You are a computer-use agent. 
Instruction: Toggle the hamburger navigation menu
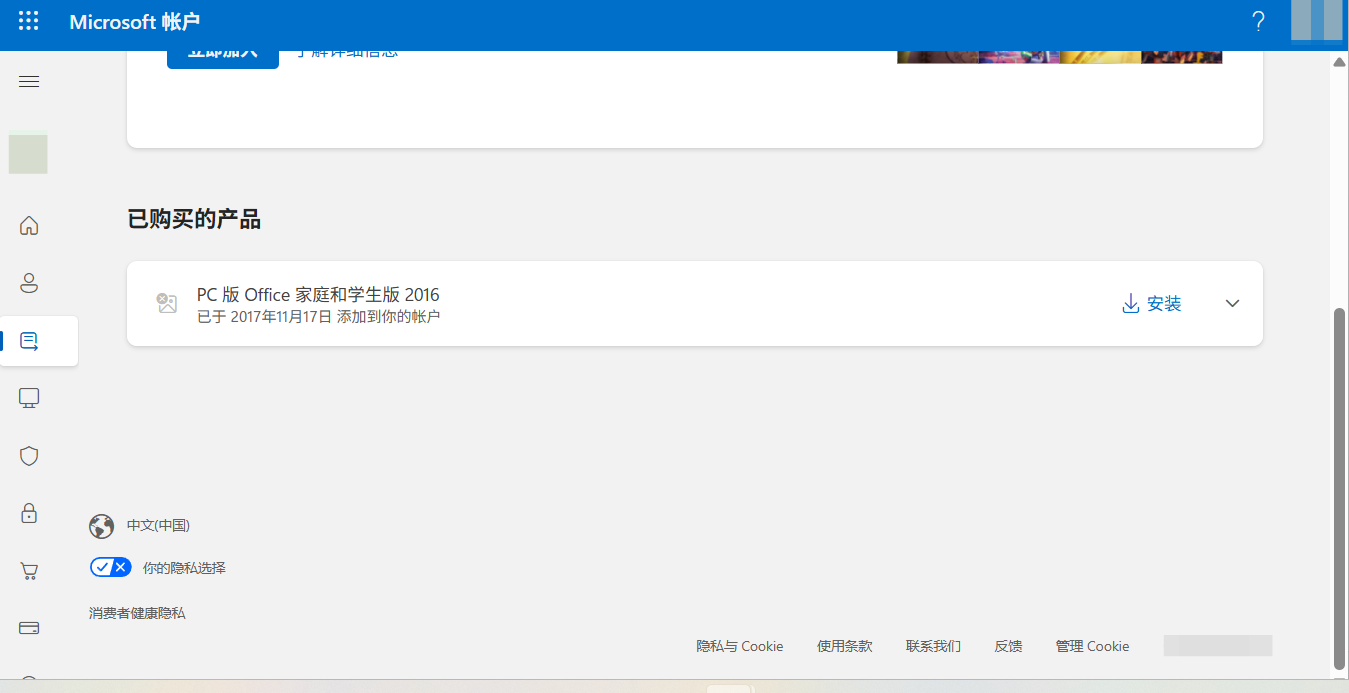(x=29, y=82)
